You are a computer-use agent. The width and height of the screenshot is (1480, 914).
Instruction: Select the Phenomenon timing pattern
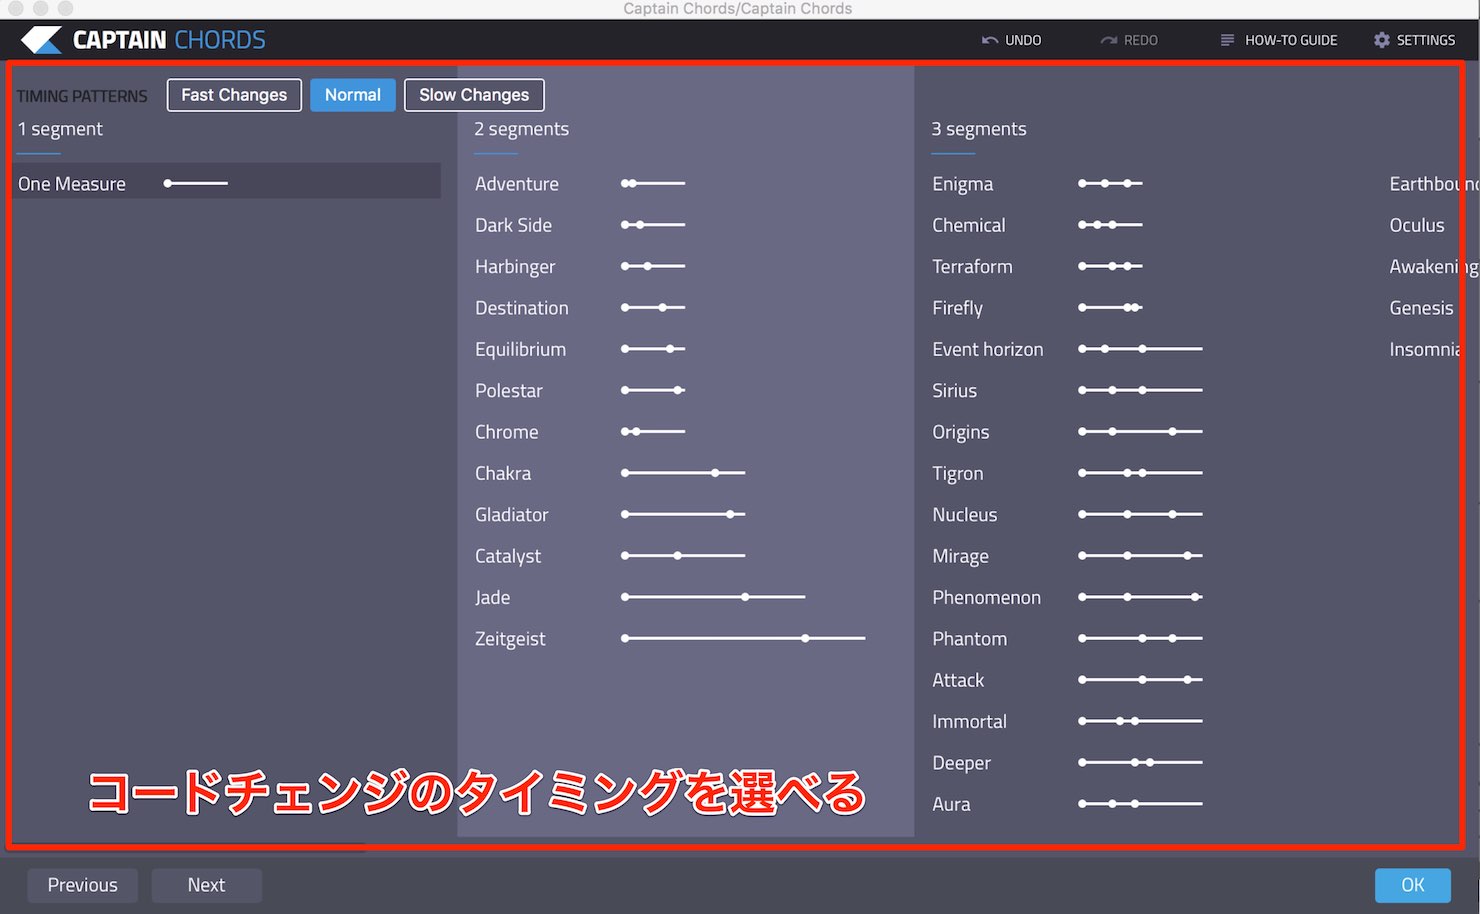pos(986,597)
